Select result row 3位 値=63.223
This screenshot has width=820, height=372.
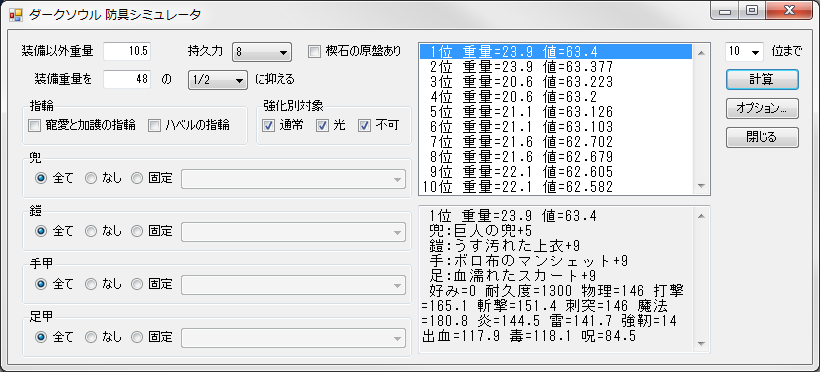[556, 82]
